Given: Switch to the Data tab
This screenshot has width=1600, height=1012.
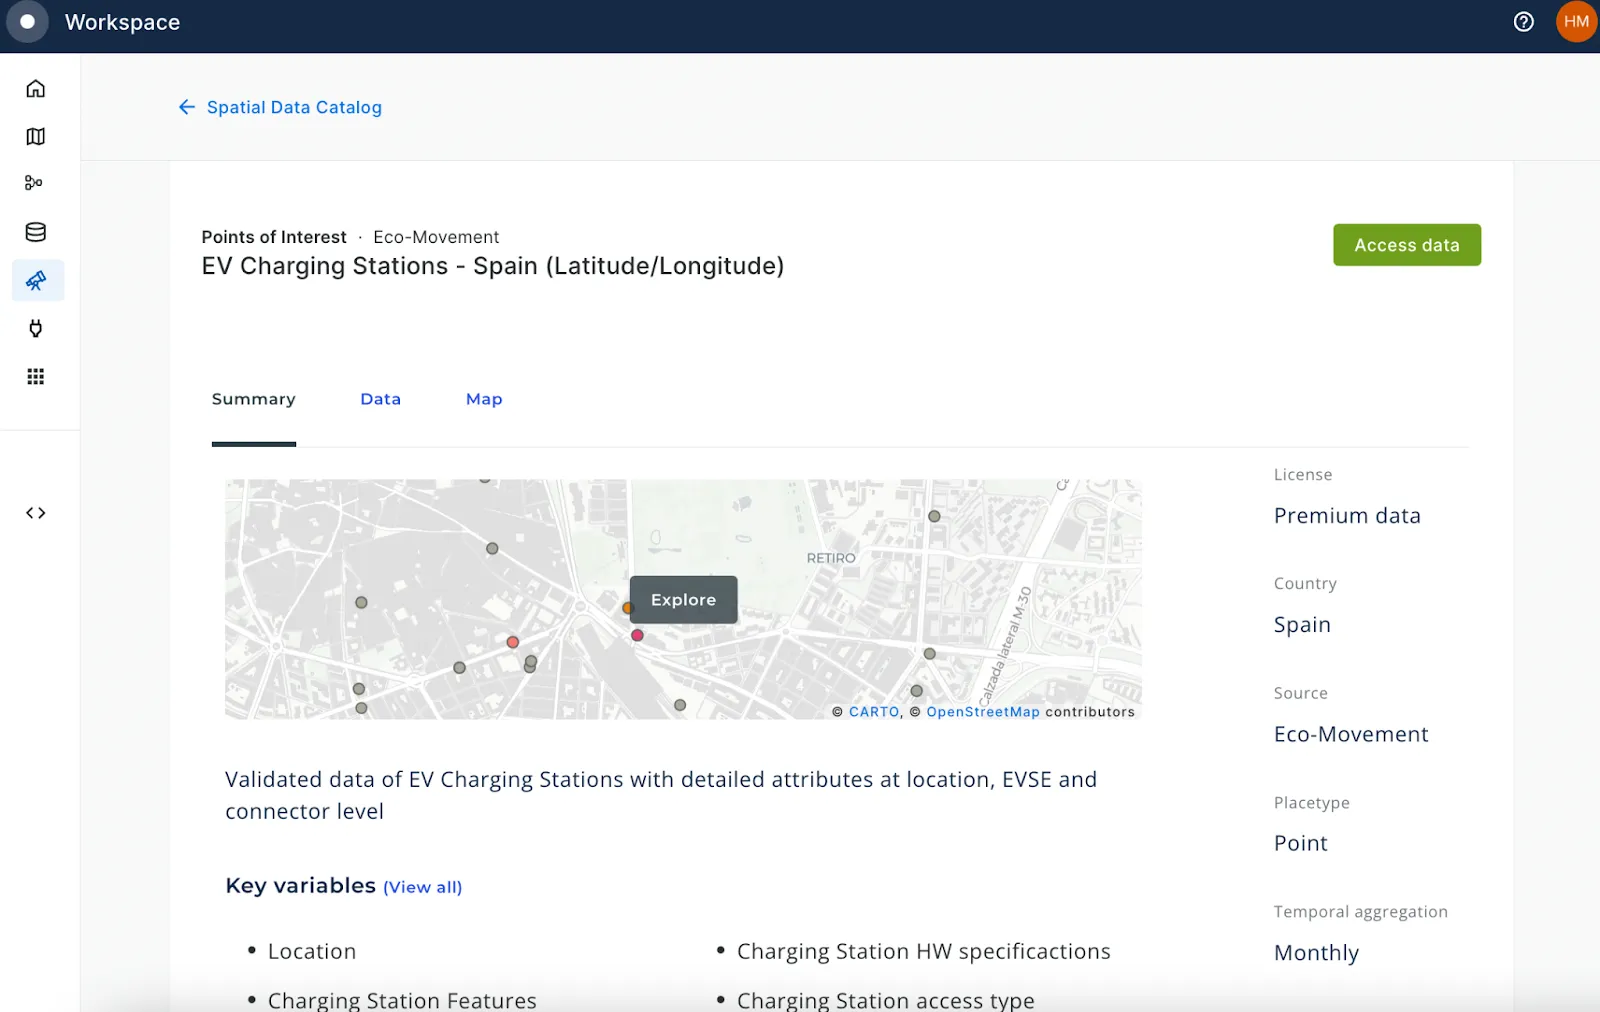Looking at the screenshot, I should coord(380,399).
